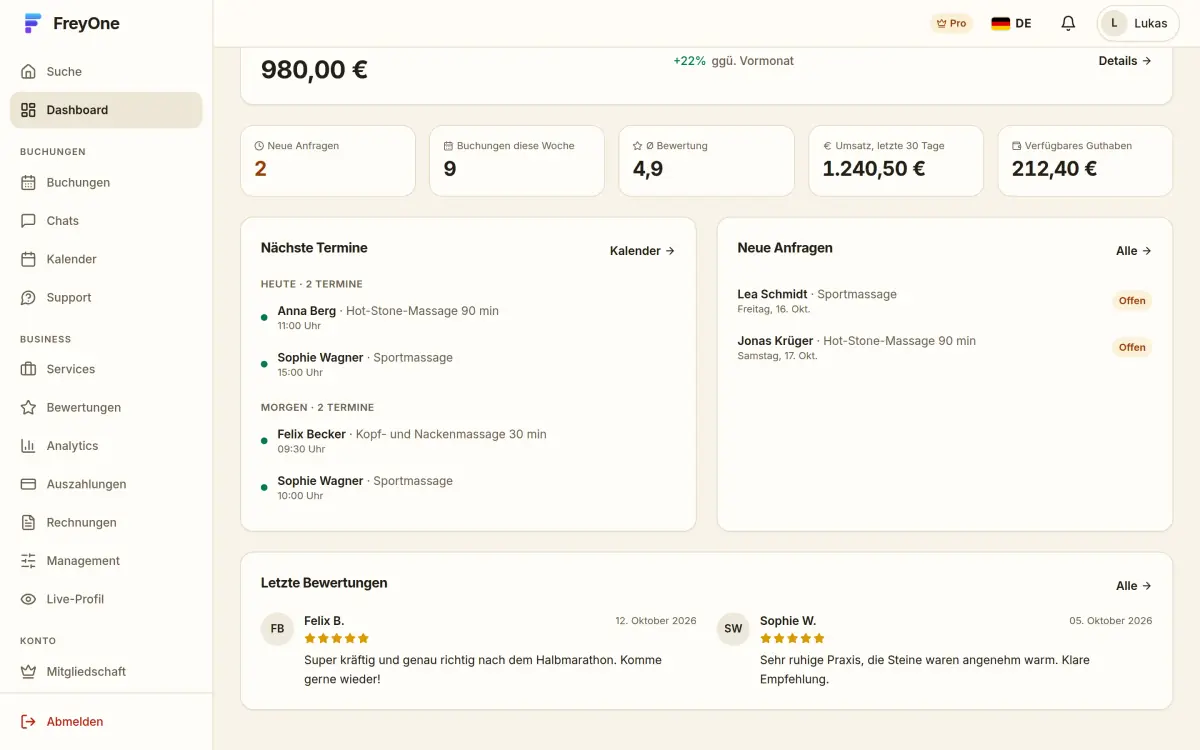Click the Kalender link in Nächste Termine
The image size is (1200, 750).
tap(642, 251)
